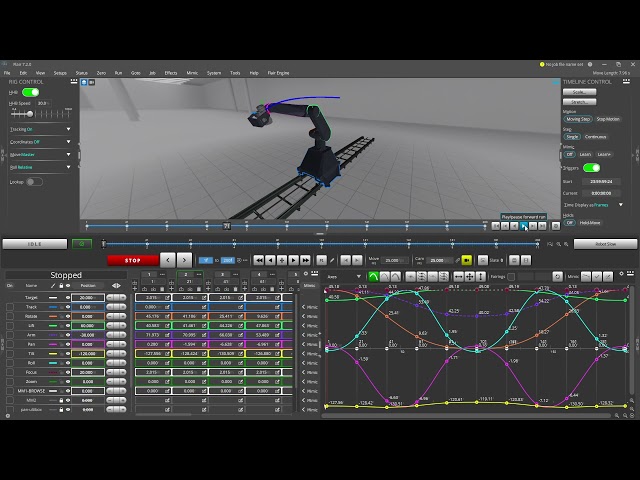Open Time Display as Frames dropdown
Viewport: 640px width, 480px height.
click(x=593, y=205)
